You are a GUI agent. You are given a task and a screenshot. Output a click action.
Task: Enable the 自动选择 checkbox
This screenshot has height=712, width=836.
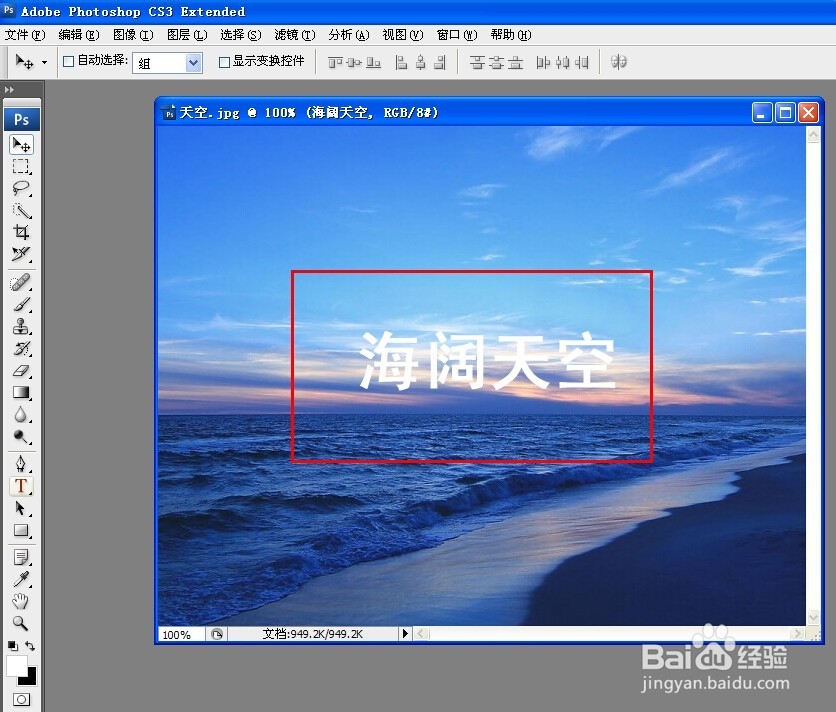point(68,61)
